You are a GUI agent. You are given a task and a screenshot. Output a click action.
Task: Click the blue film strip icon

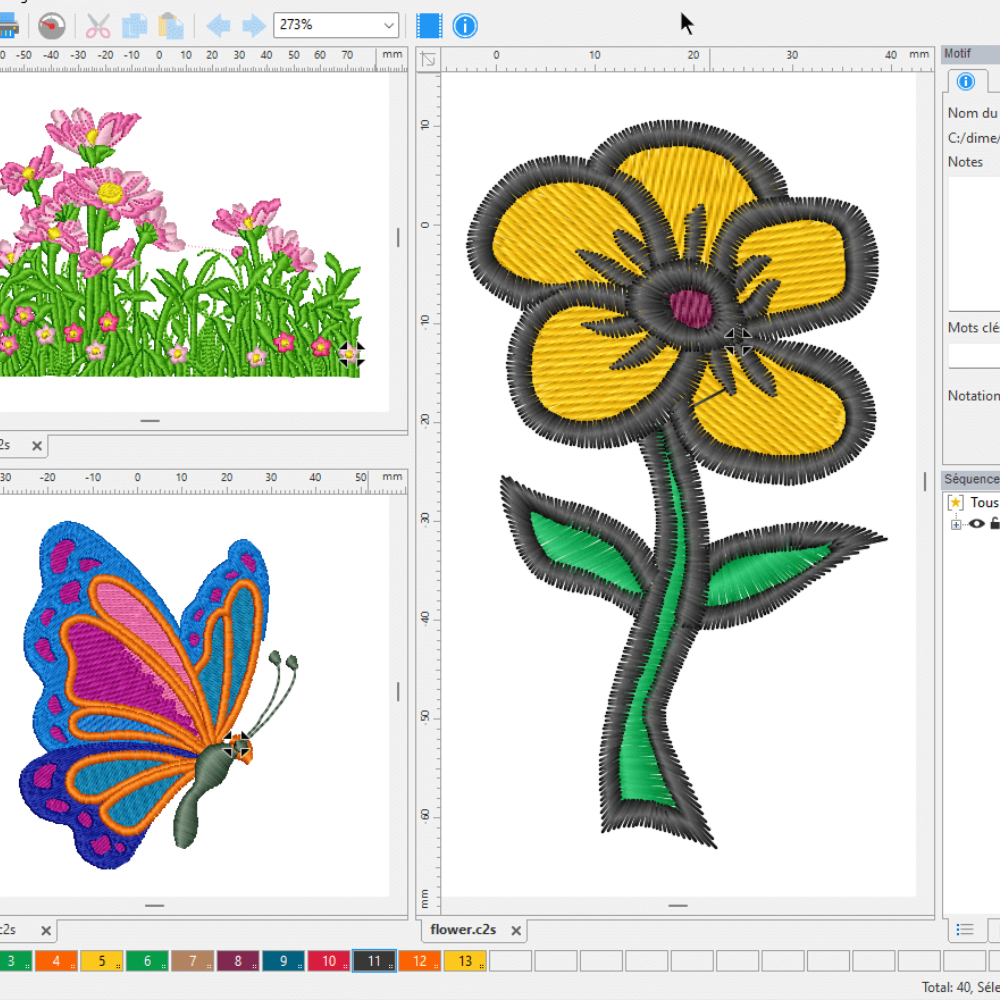coord(429,25)
